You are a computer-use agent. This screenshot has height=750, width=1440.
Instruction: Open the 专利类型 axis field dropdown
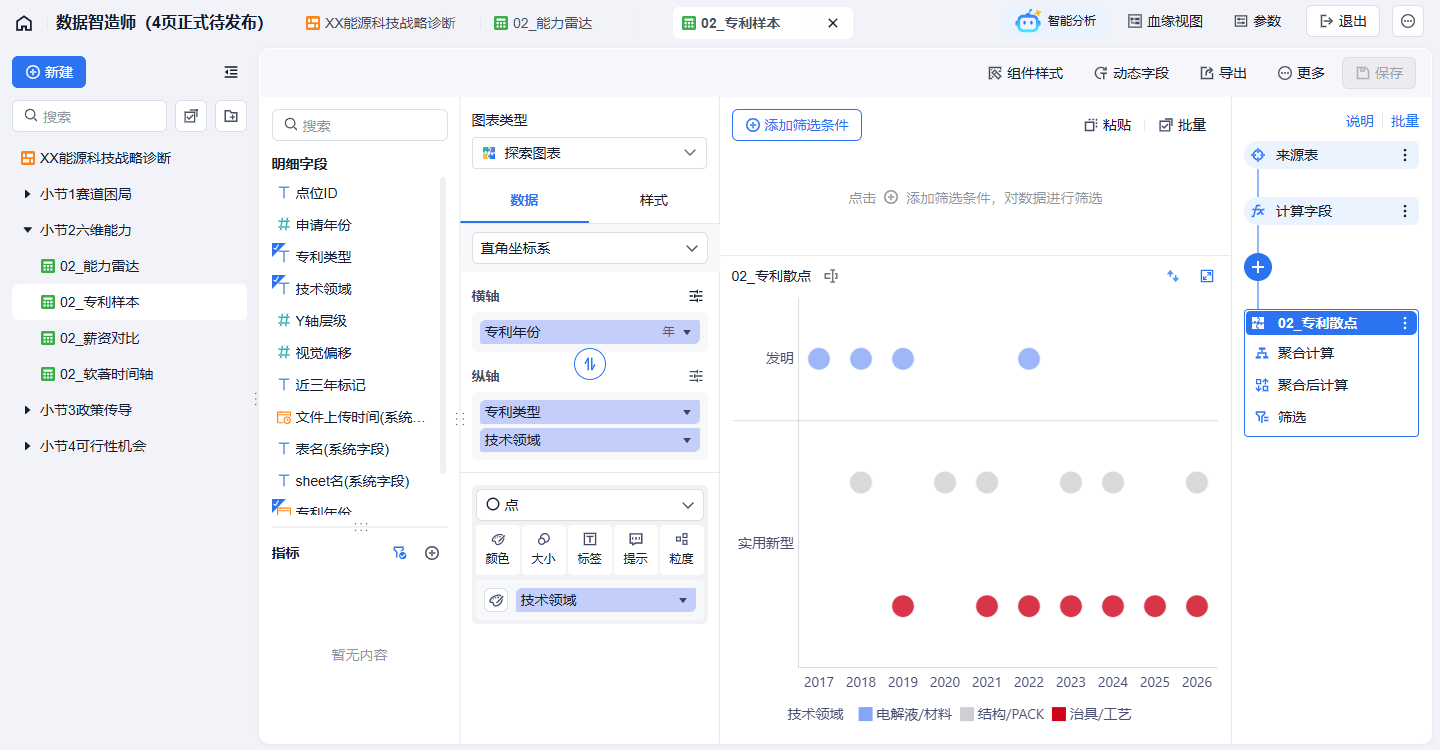pyautogui.click(x=687, y=412)
